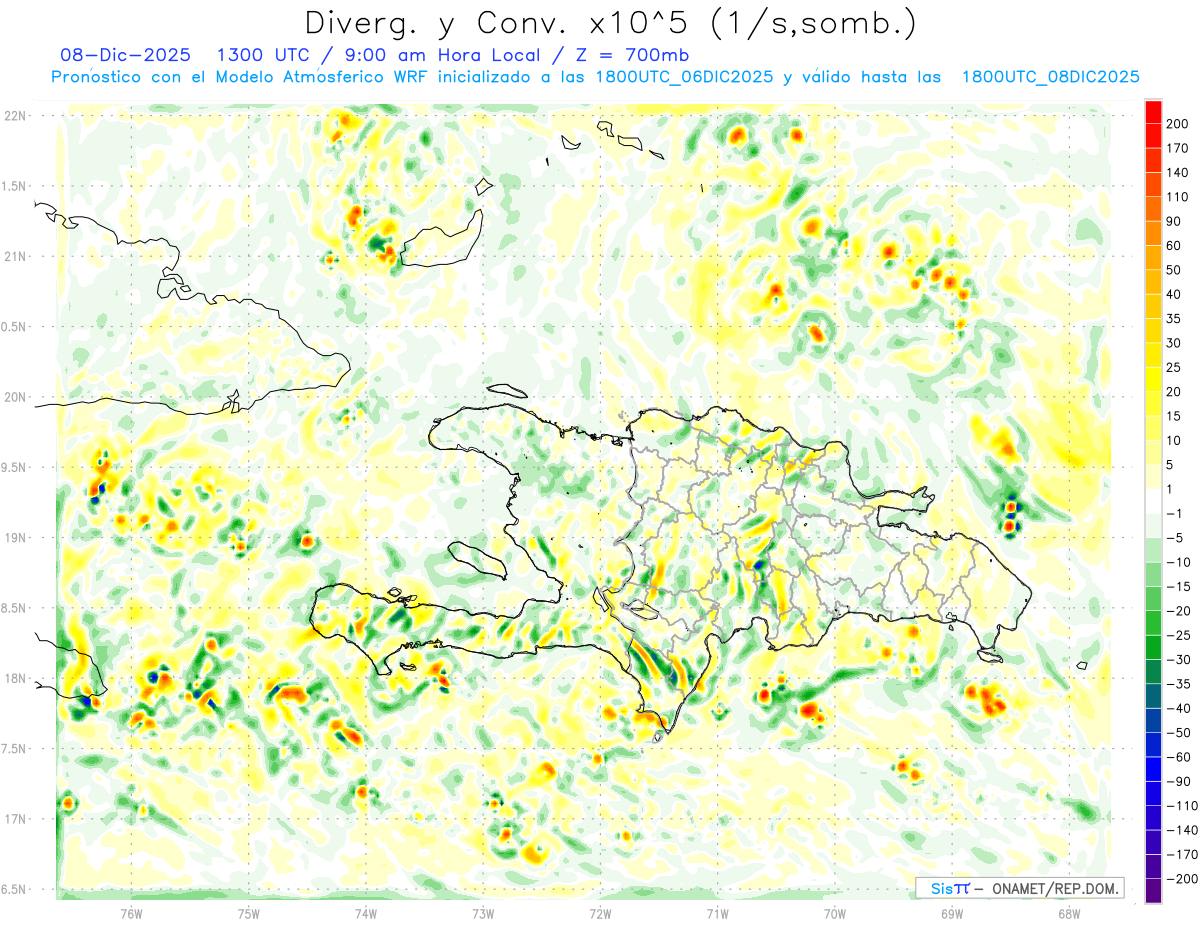The height and width of the screenshot is (927, 1200).
Task: Click the '-5' color scale value
Action: [x=1176, y=538]
